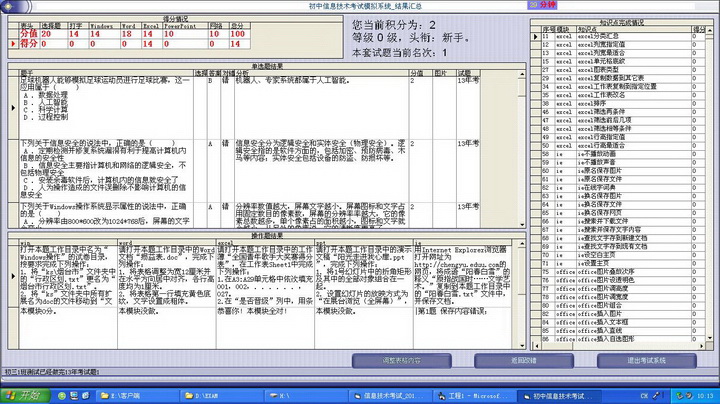Click the '您当前积分为: 2' text

pos(394,25)
